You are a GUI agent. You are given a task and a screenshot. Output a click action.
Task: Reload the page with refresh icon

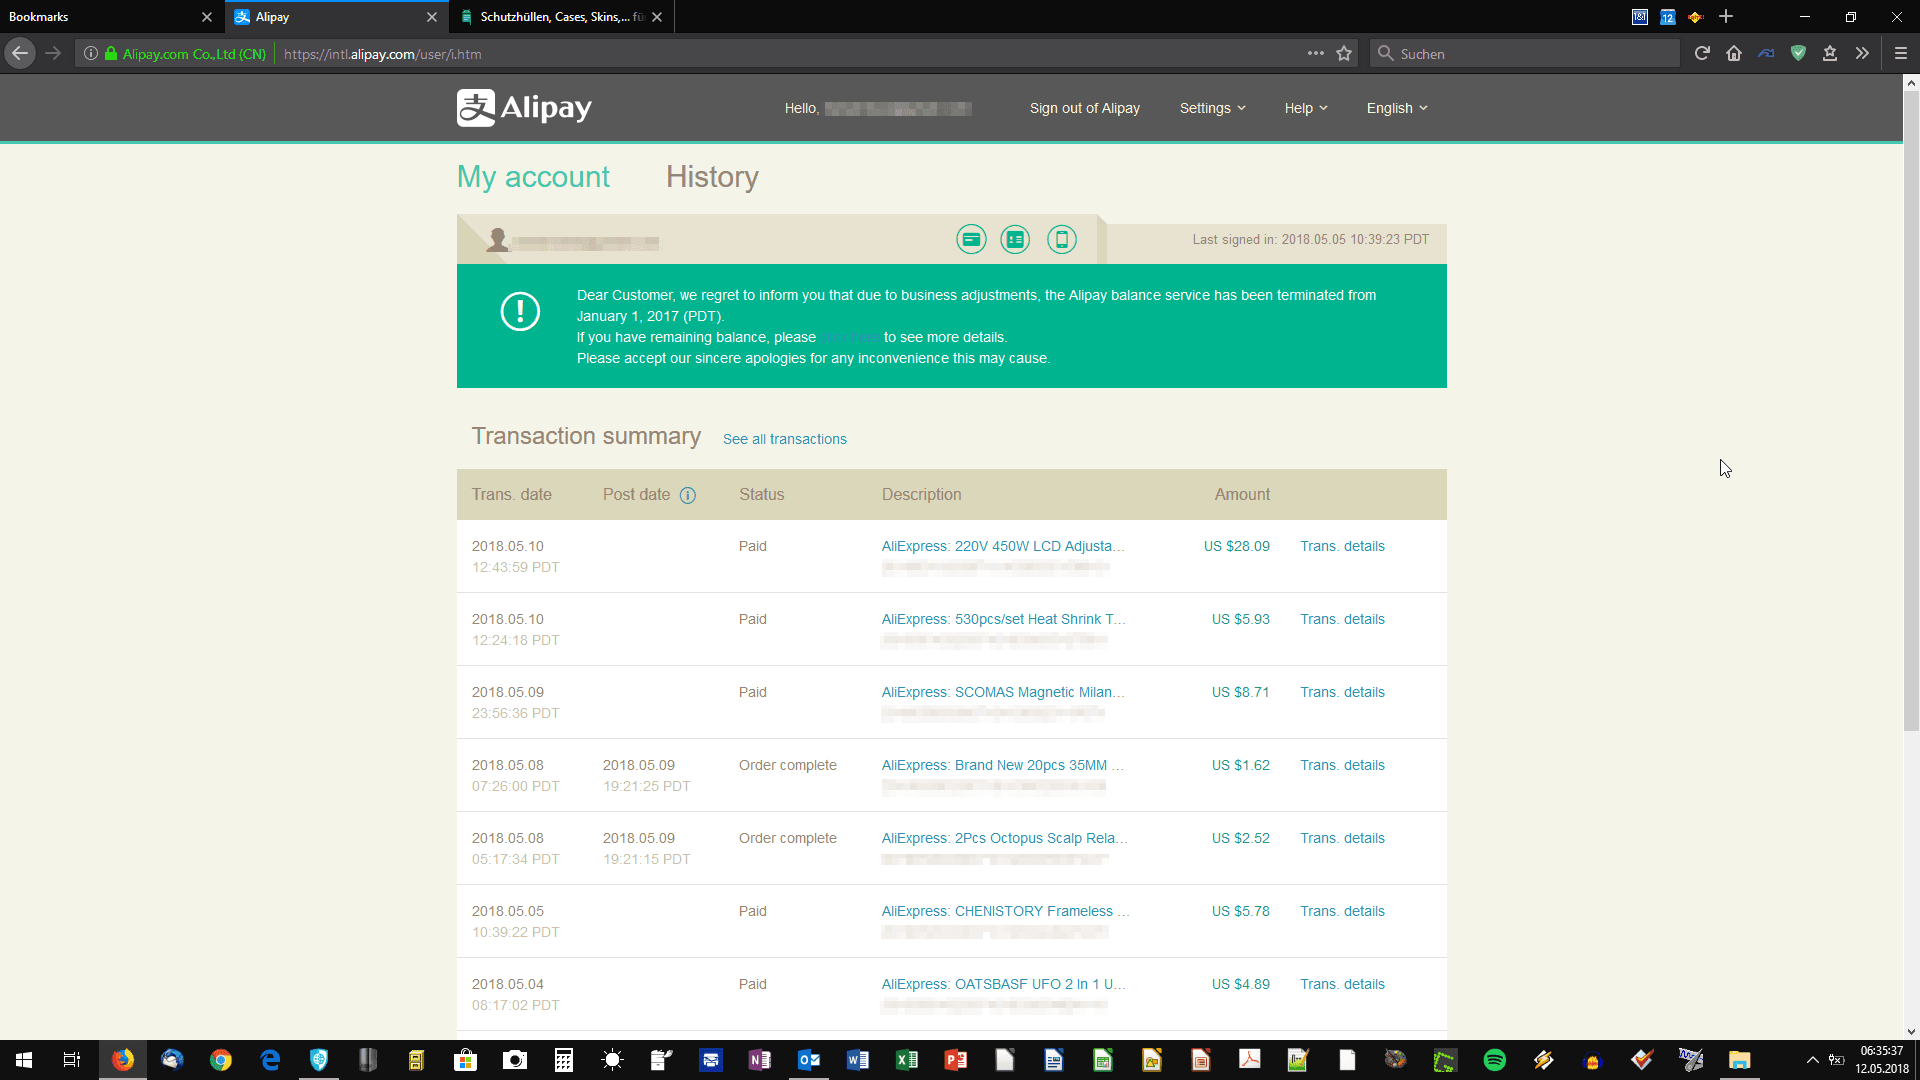pos(1702,54)
